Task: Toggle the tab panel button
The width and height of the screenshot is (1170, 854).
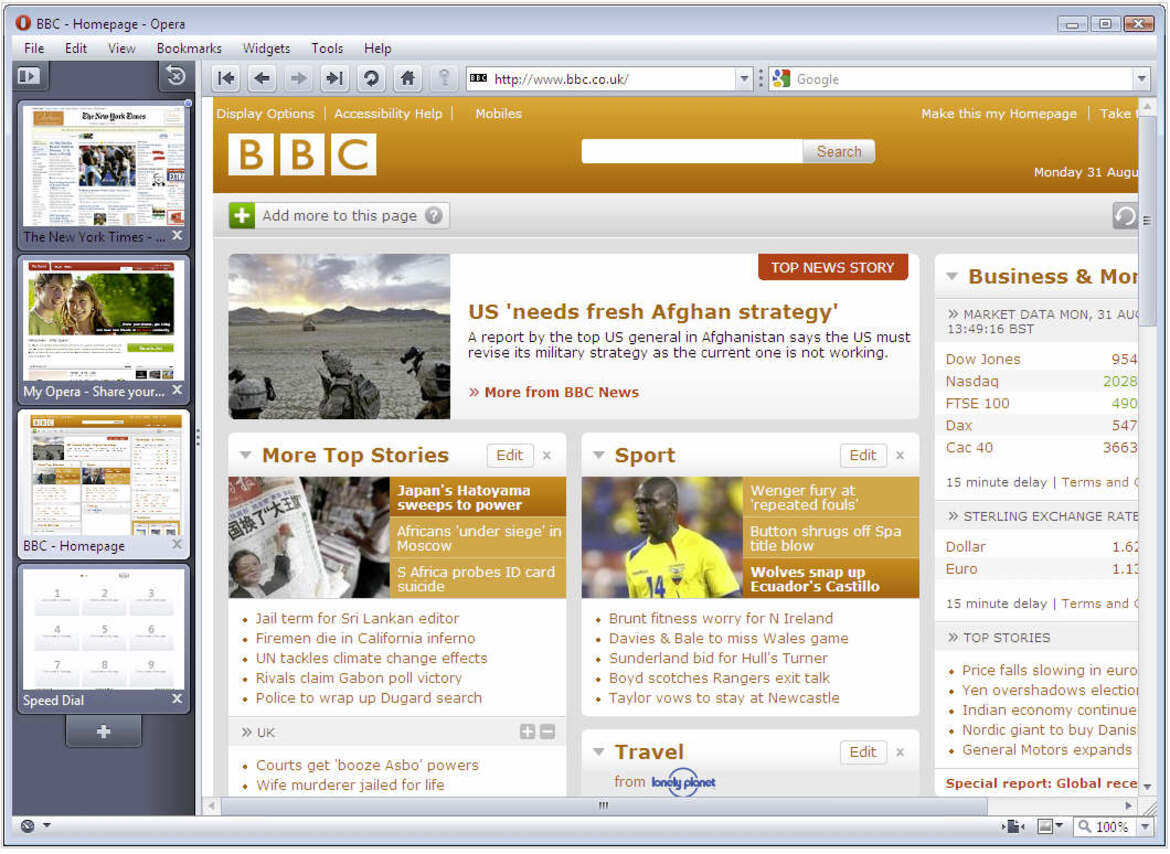Action: tap(29, 76)
